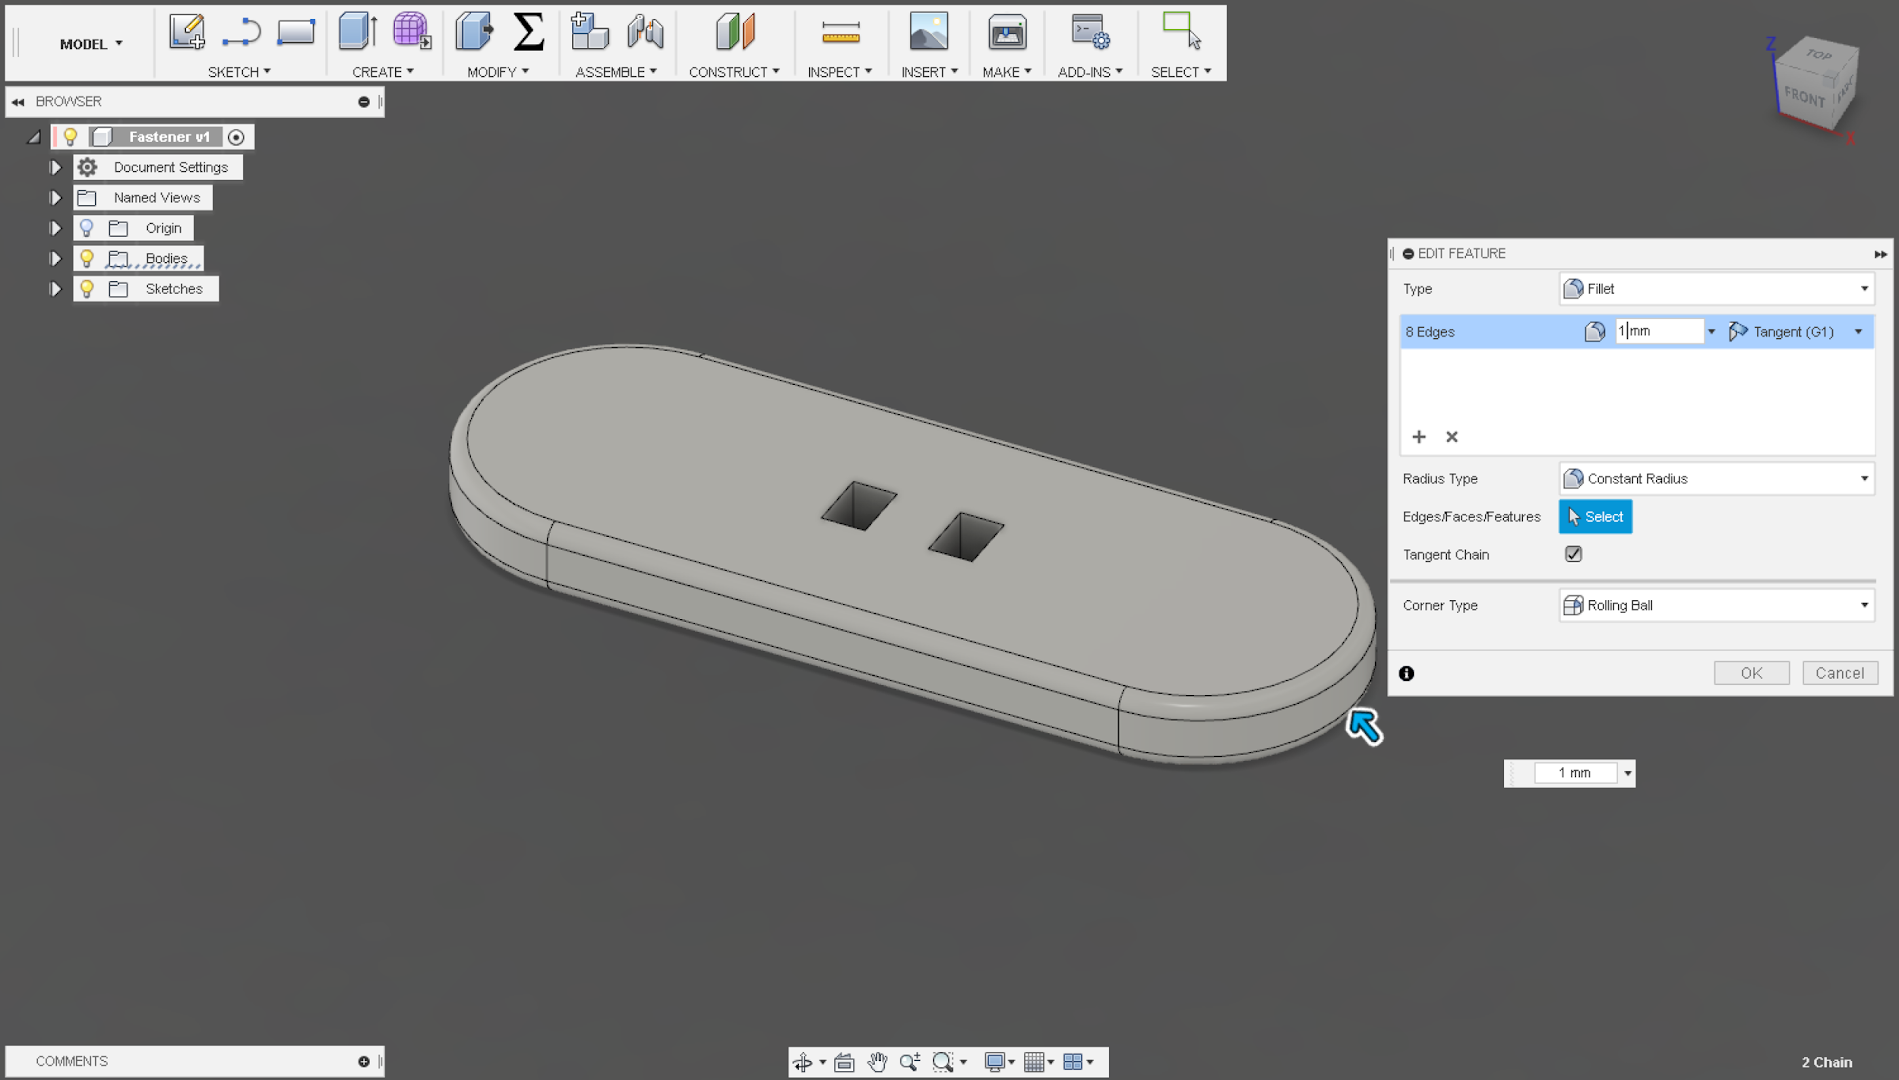Uncheck the Tangent Chain checkbox
The image size is (1899, 1080).
click(1573, 554)
